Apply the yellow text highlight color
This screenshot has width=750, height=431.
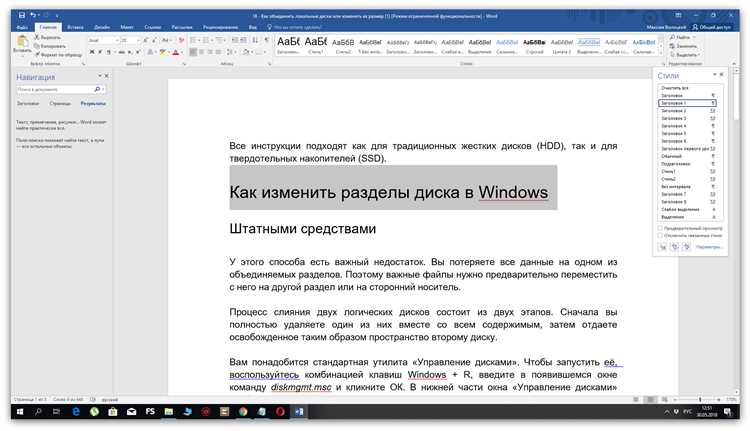point(163,52)
